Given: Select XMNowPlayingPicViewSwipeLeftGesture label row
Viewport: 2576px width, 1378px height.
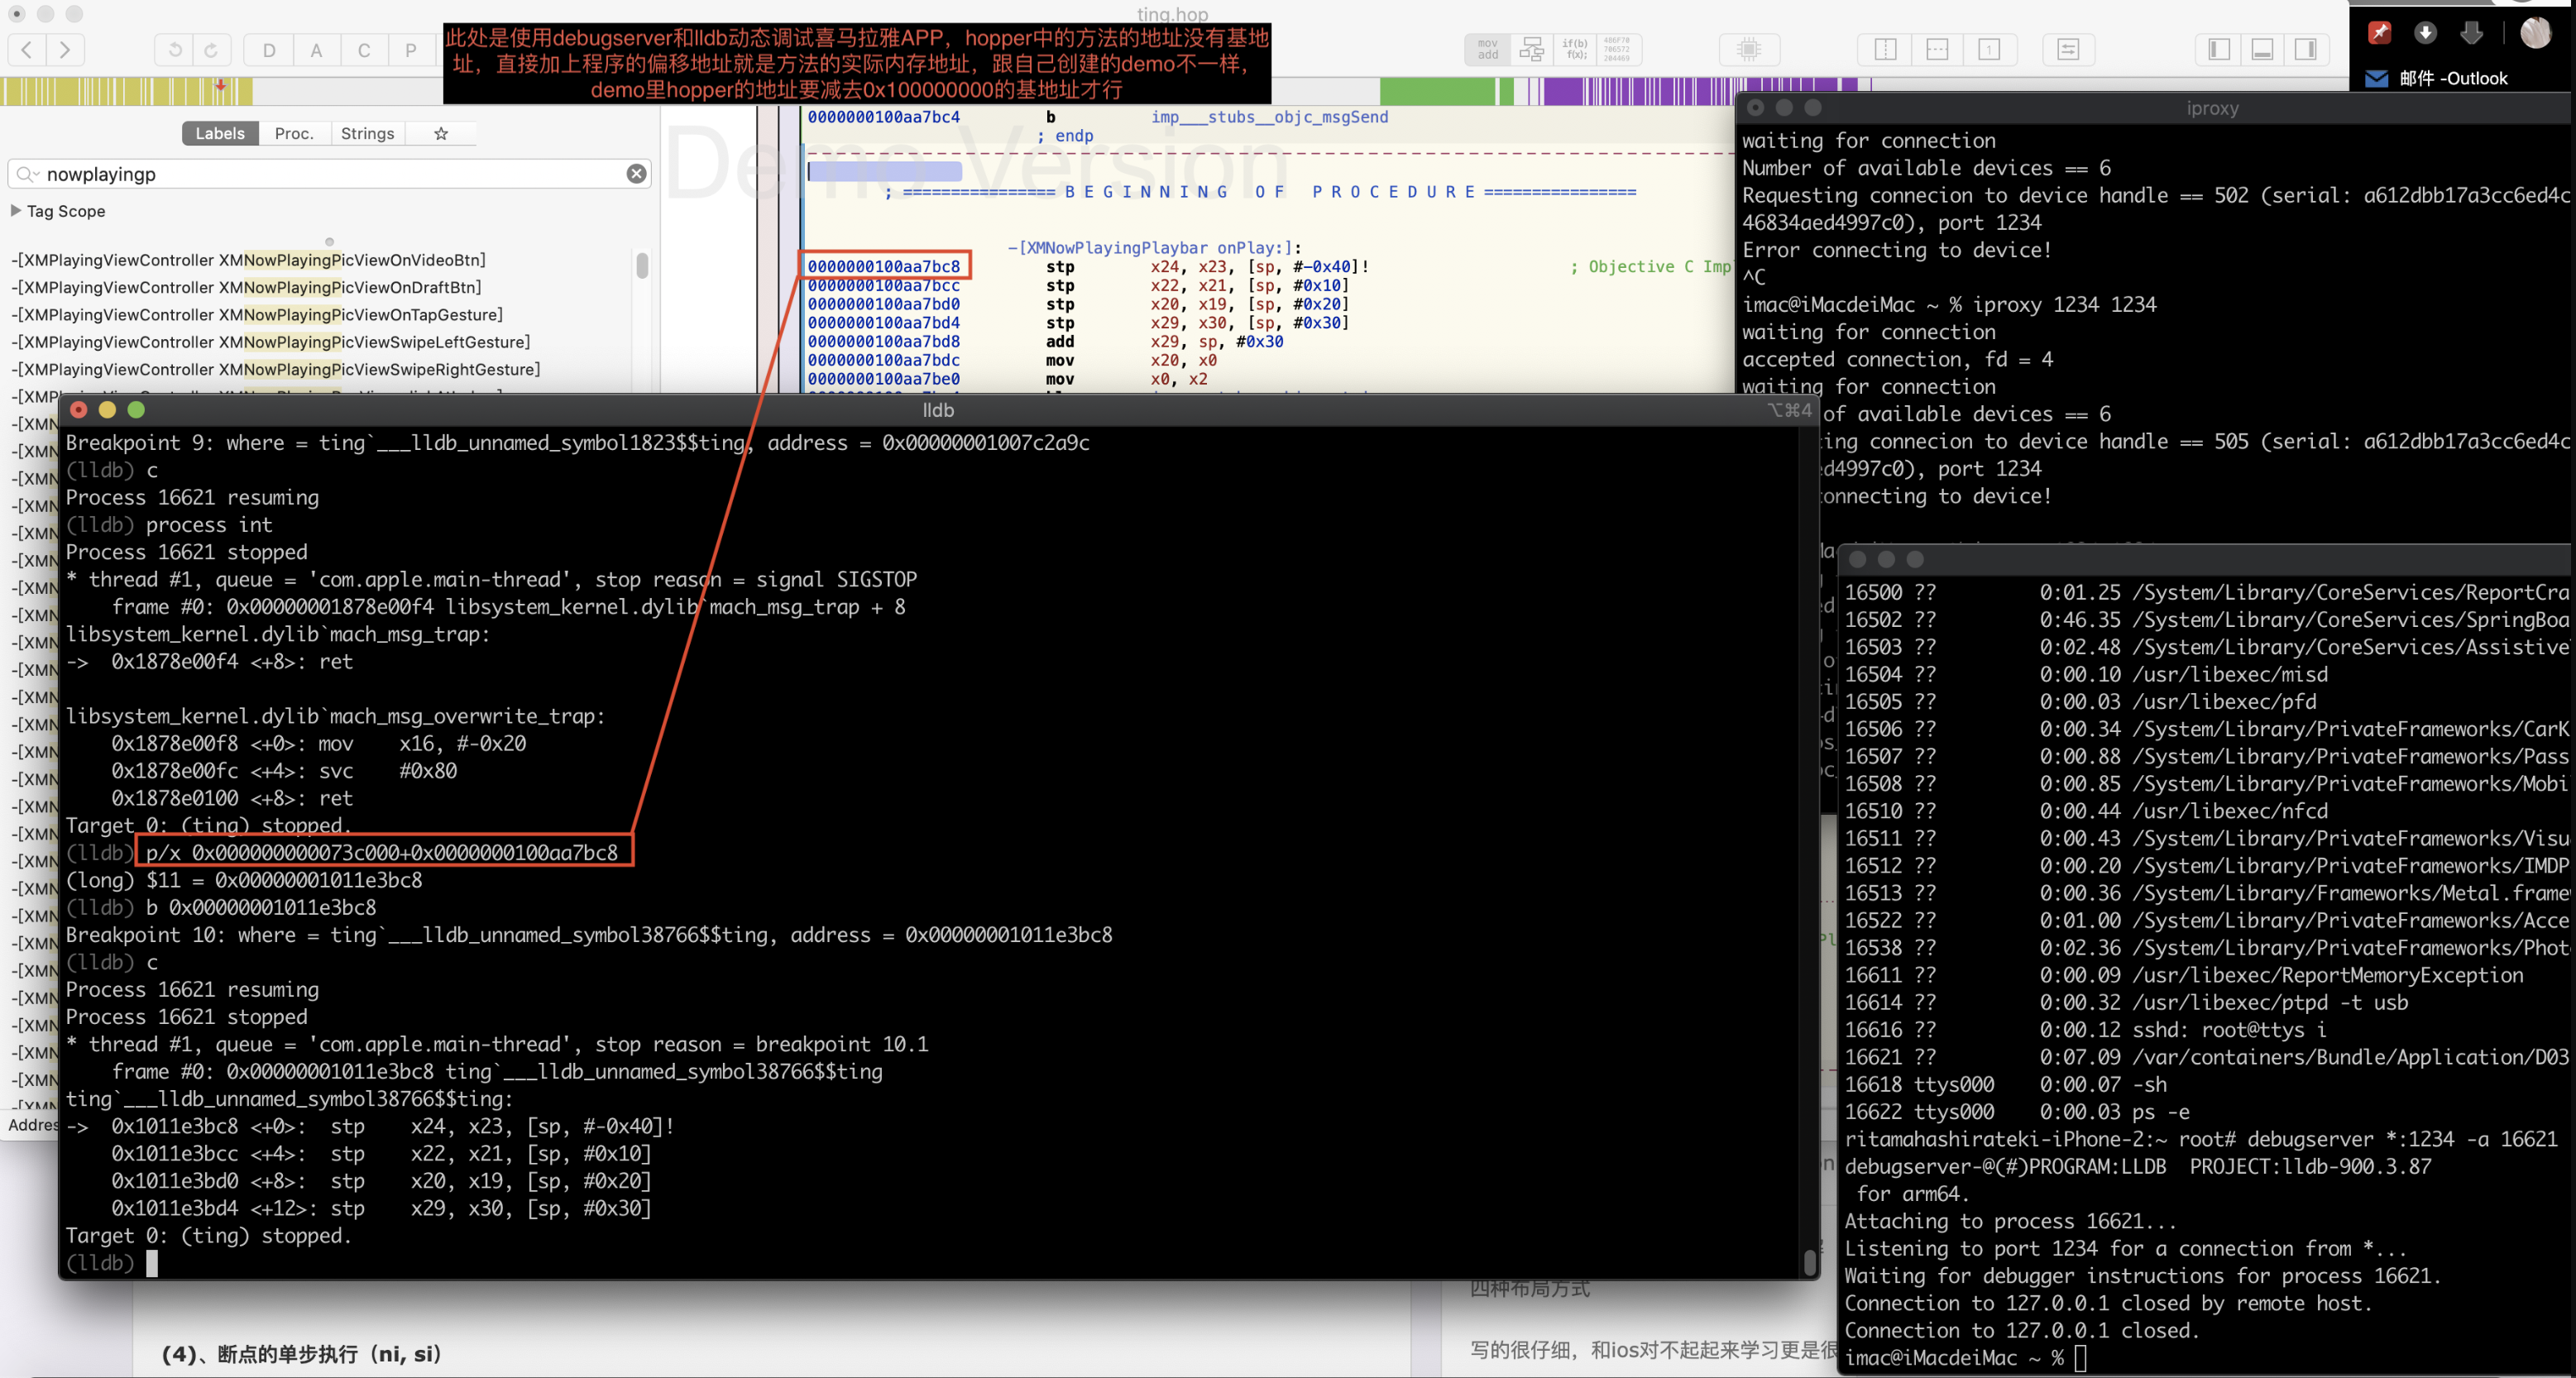Looking at the screenshot, I should tap(270, 342).
